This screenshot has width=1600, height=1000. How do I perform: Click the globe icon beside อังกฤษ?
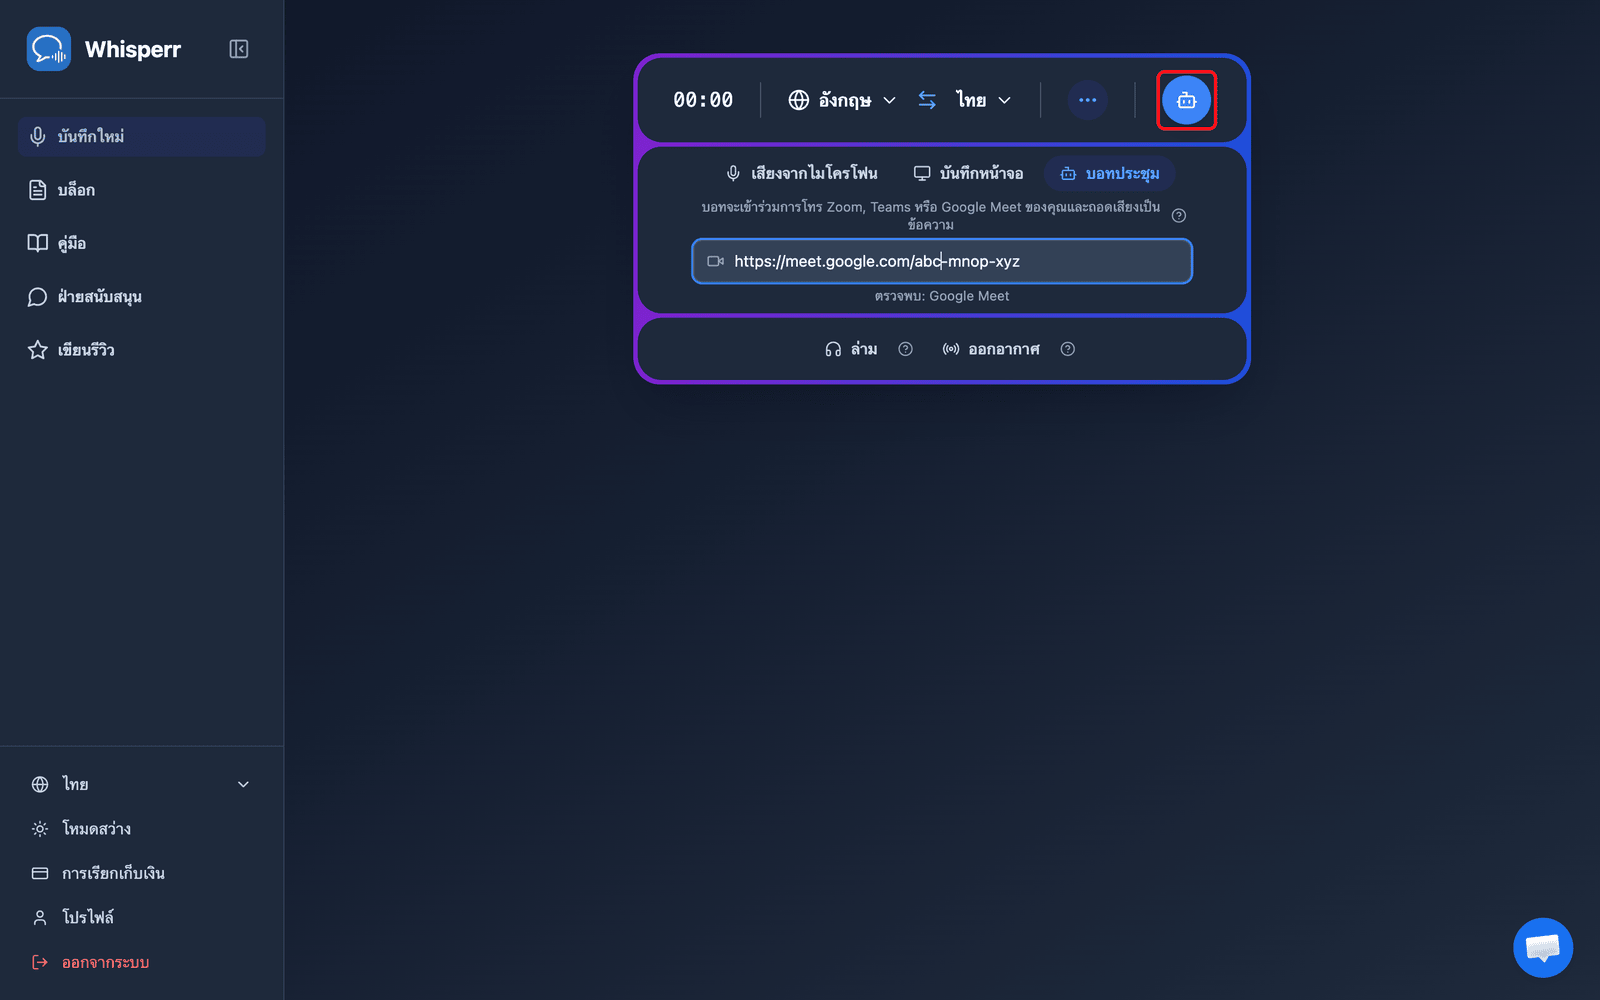(x=798, y=100)
